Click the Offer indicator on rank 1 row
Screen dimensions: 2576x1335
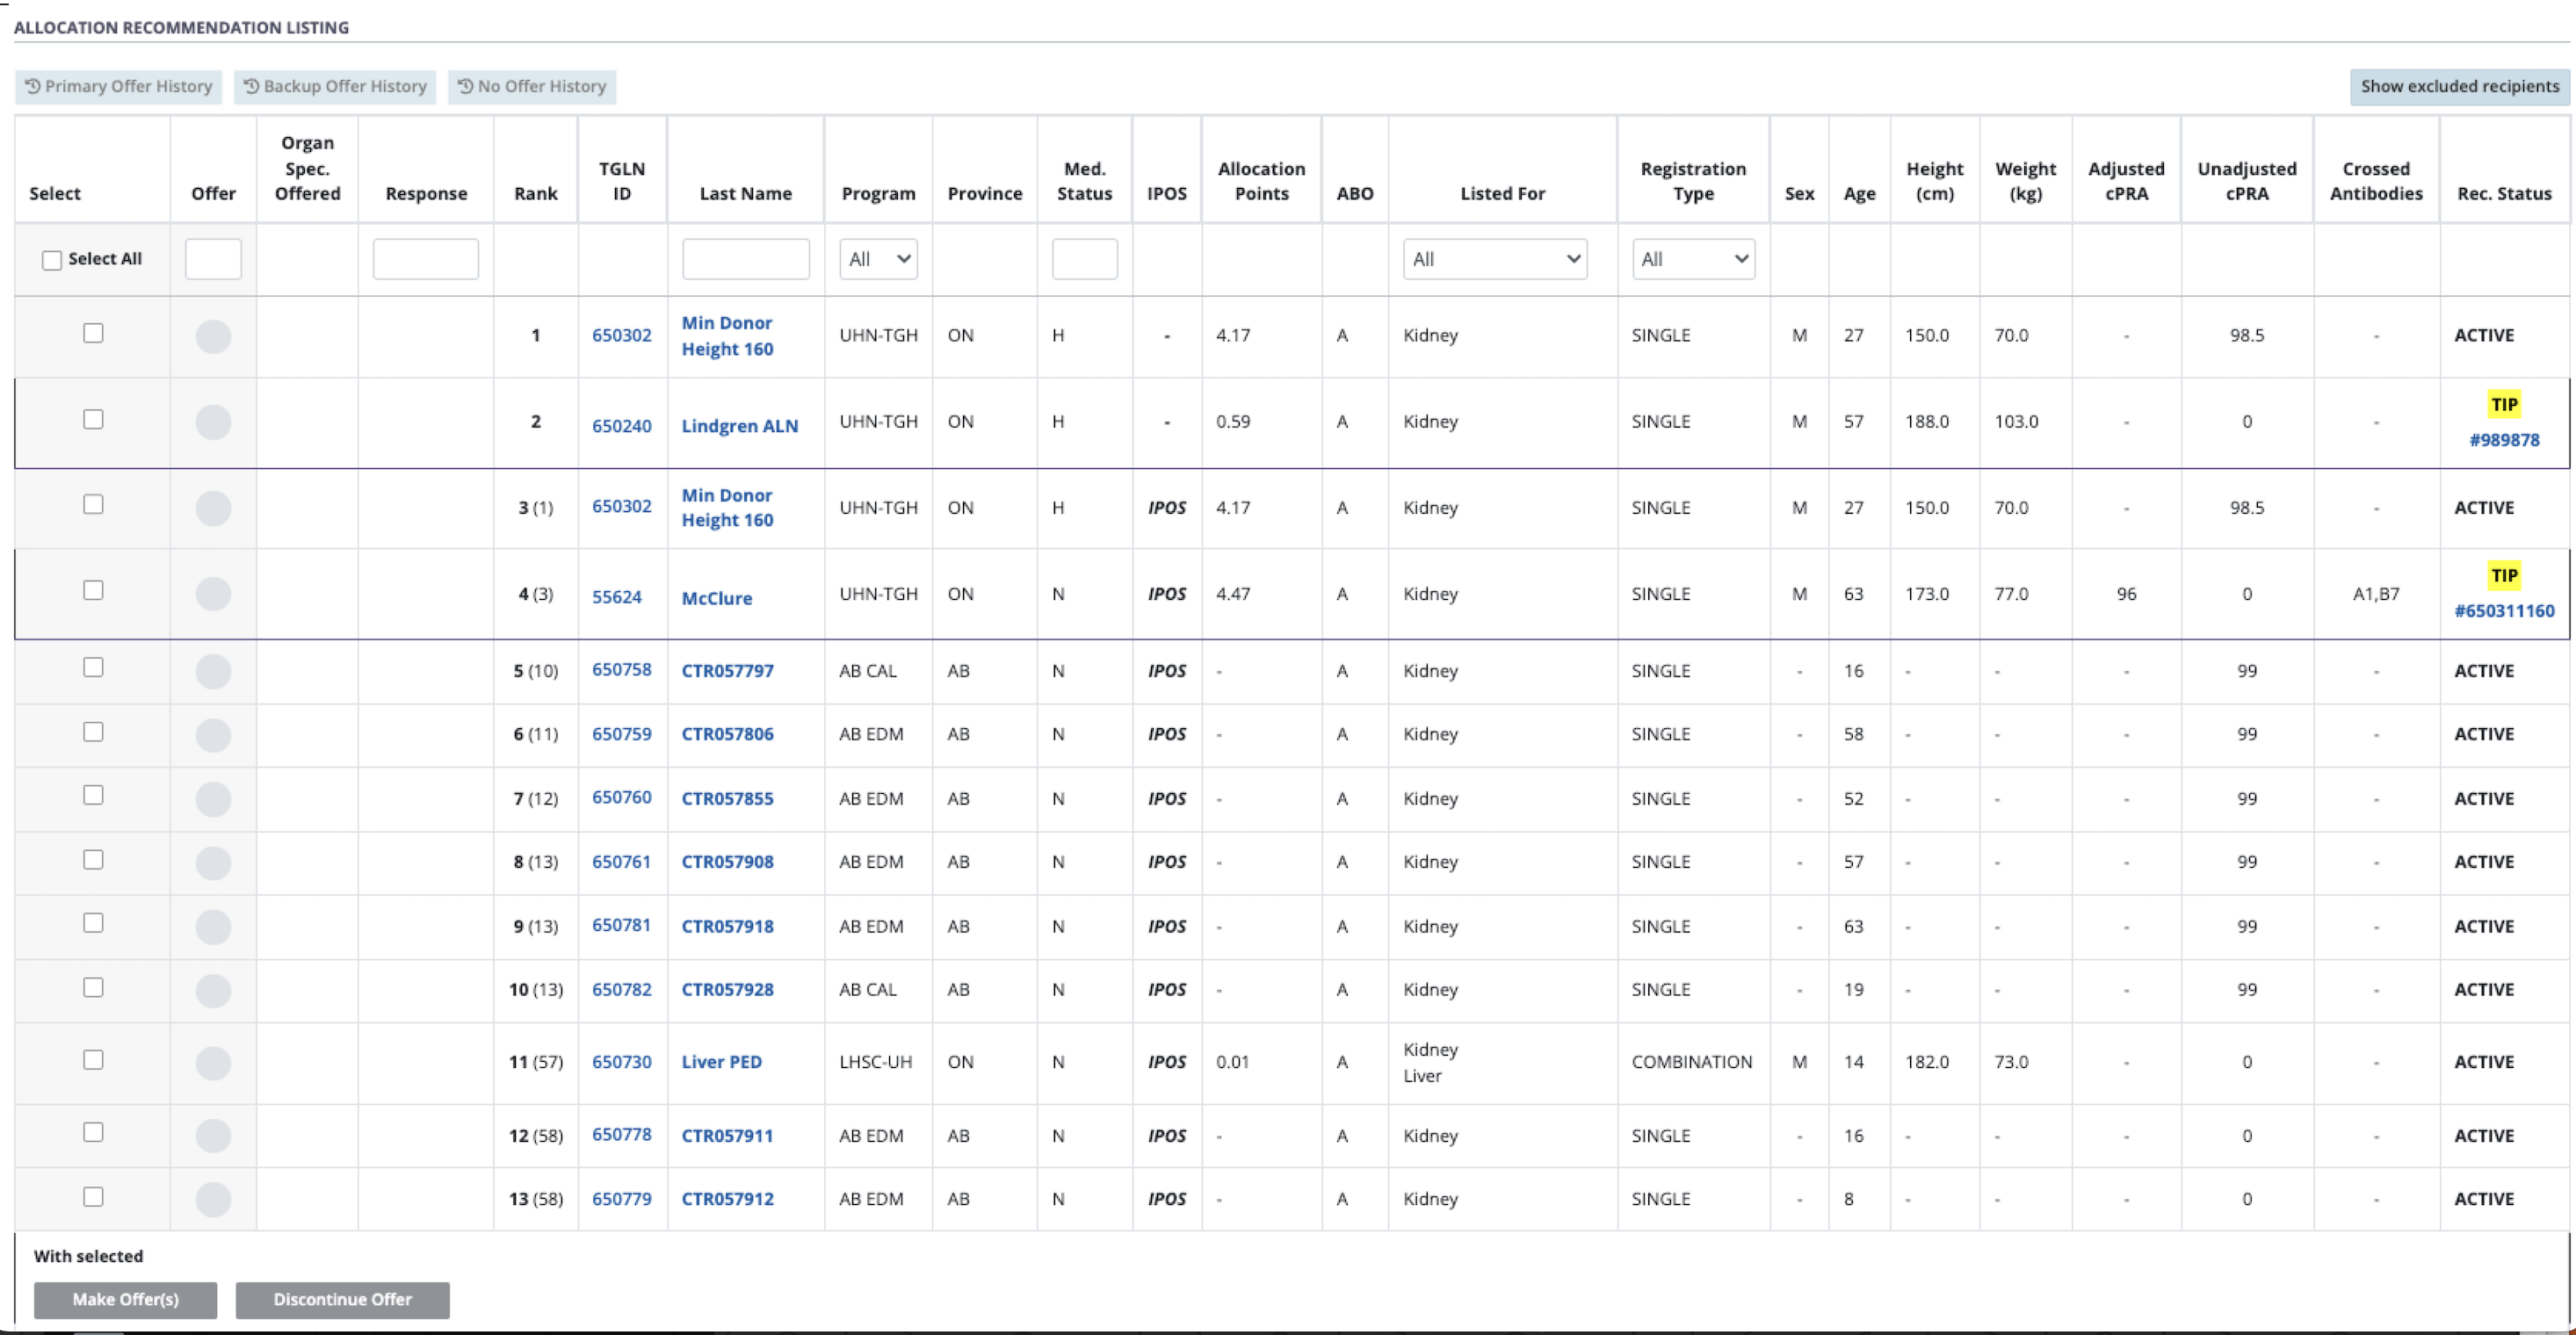coord(213,337)
